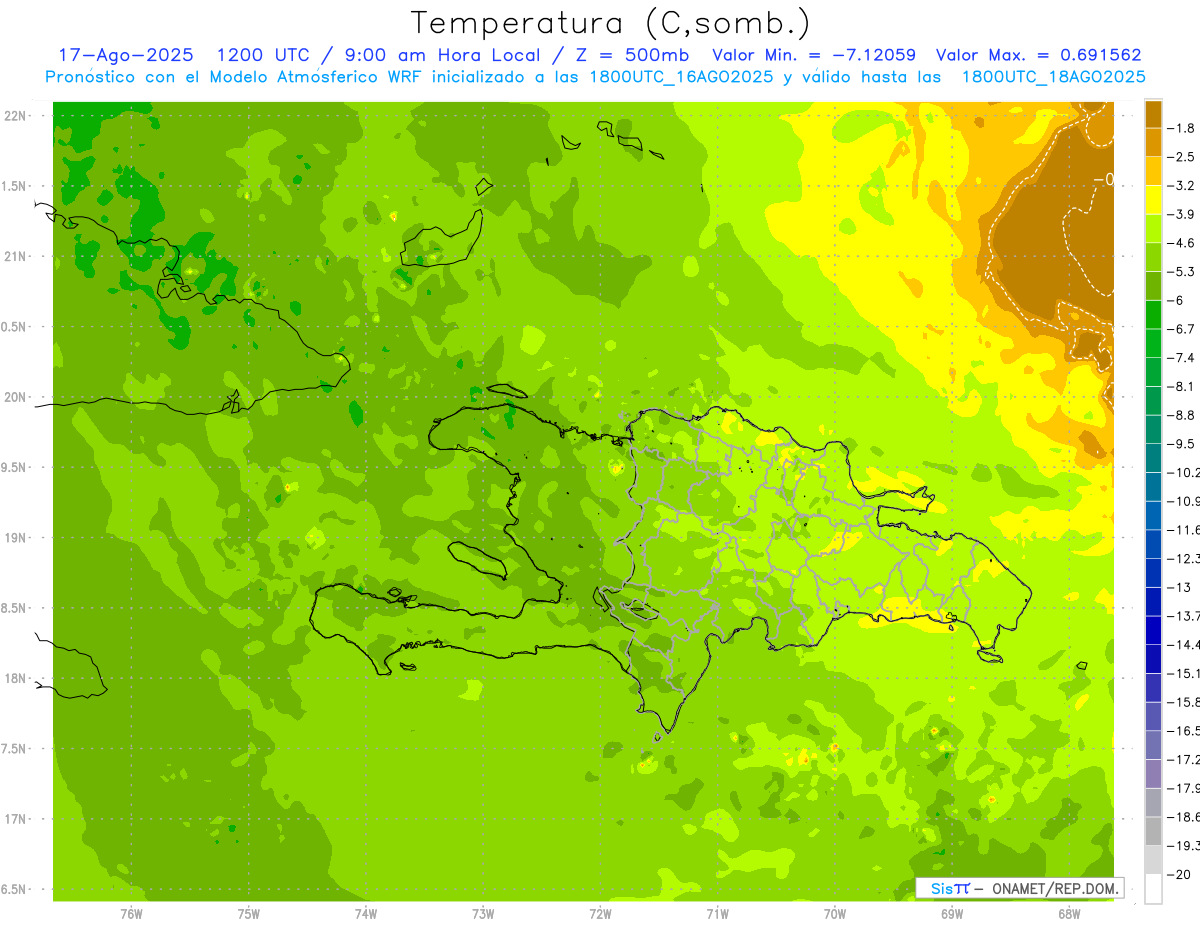Click the '73W' longitude axis label
Viewport: 1200px width, 927px height.
[x=483, y=913]
